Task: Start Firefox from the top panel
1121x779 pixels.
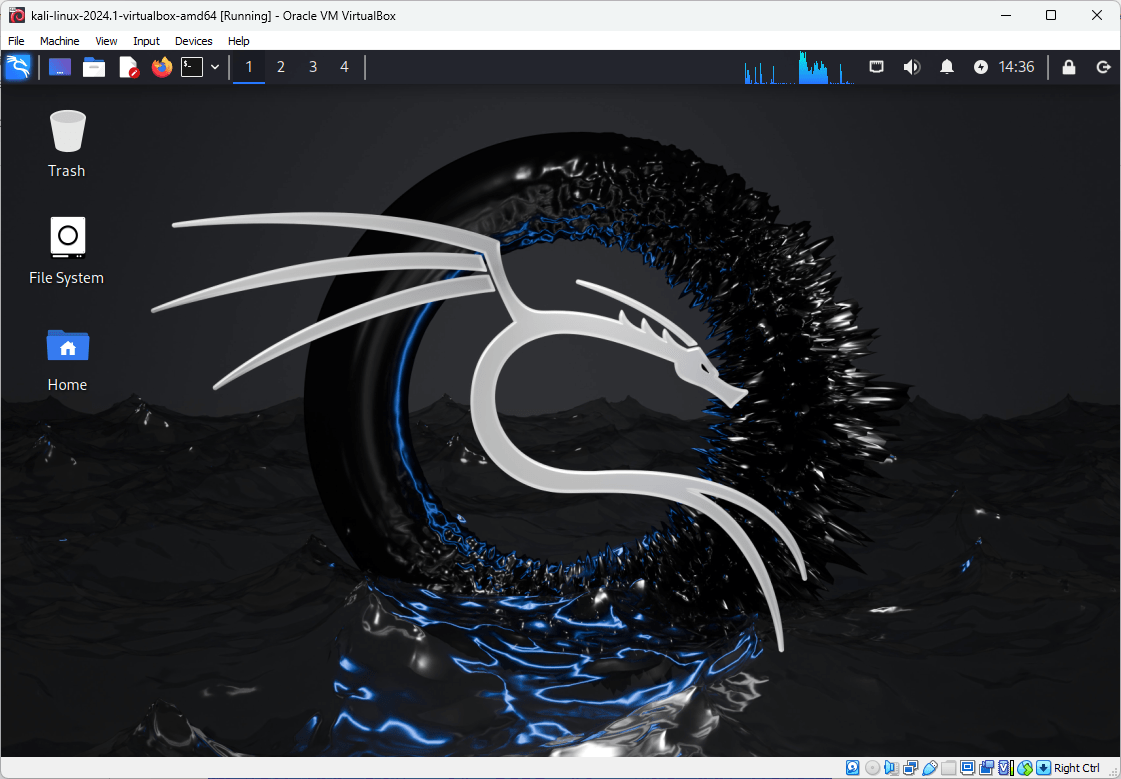Action: point(161,67)
